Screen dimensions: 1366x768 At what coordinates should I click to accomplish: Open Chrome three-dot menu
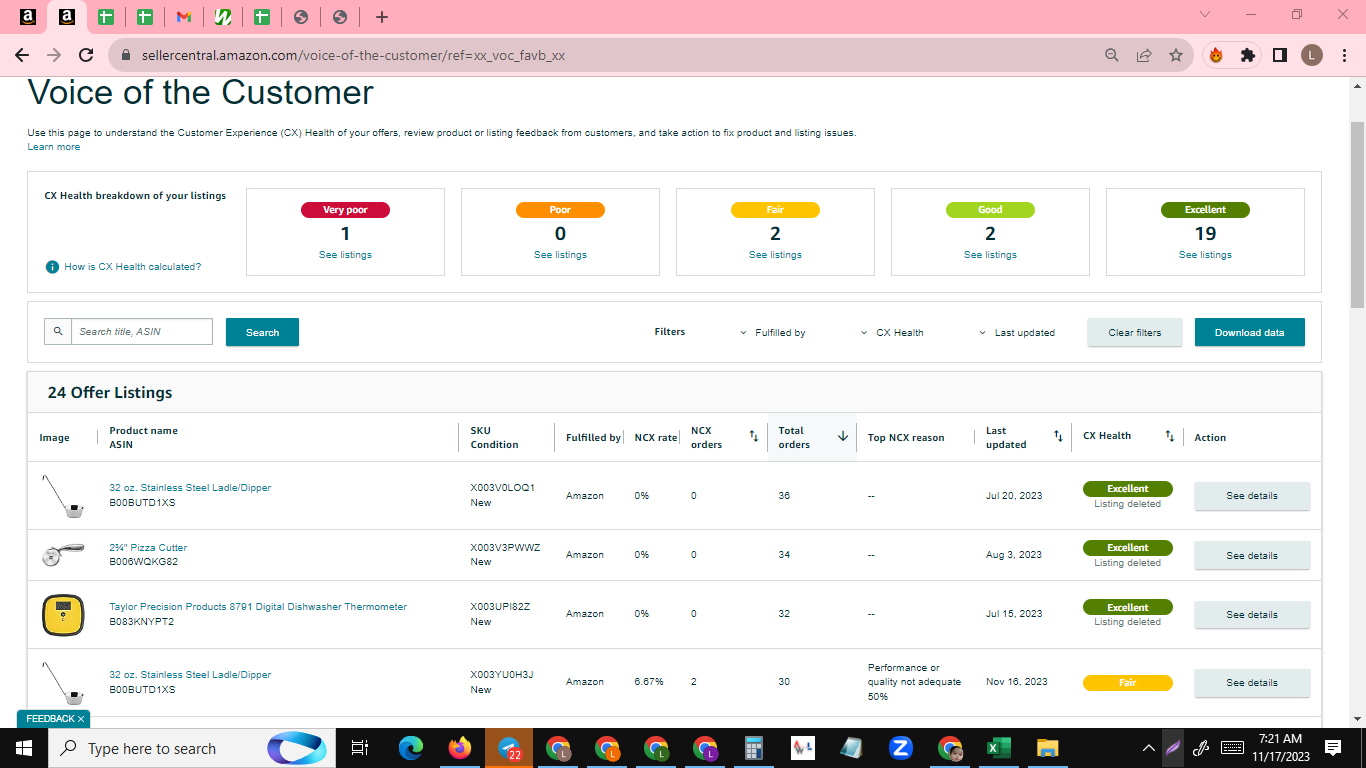point(1344,56)
